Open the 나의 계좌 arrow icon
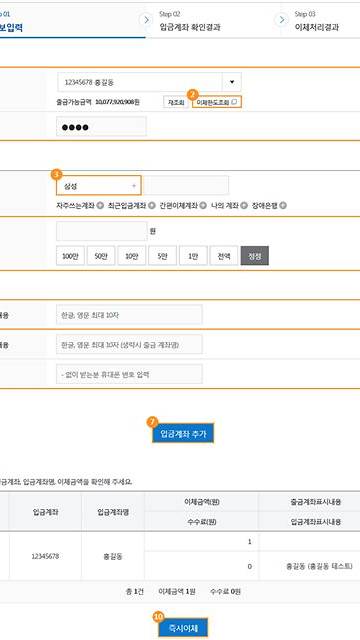The width and height of the screenshot is (360, 640). pos(244,206)
